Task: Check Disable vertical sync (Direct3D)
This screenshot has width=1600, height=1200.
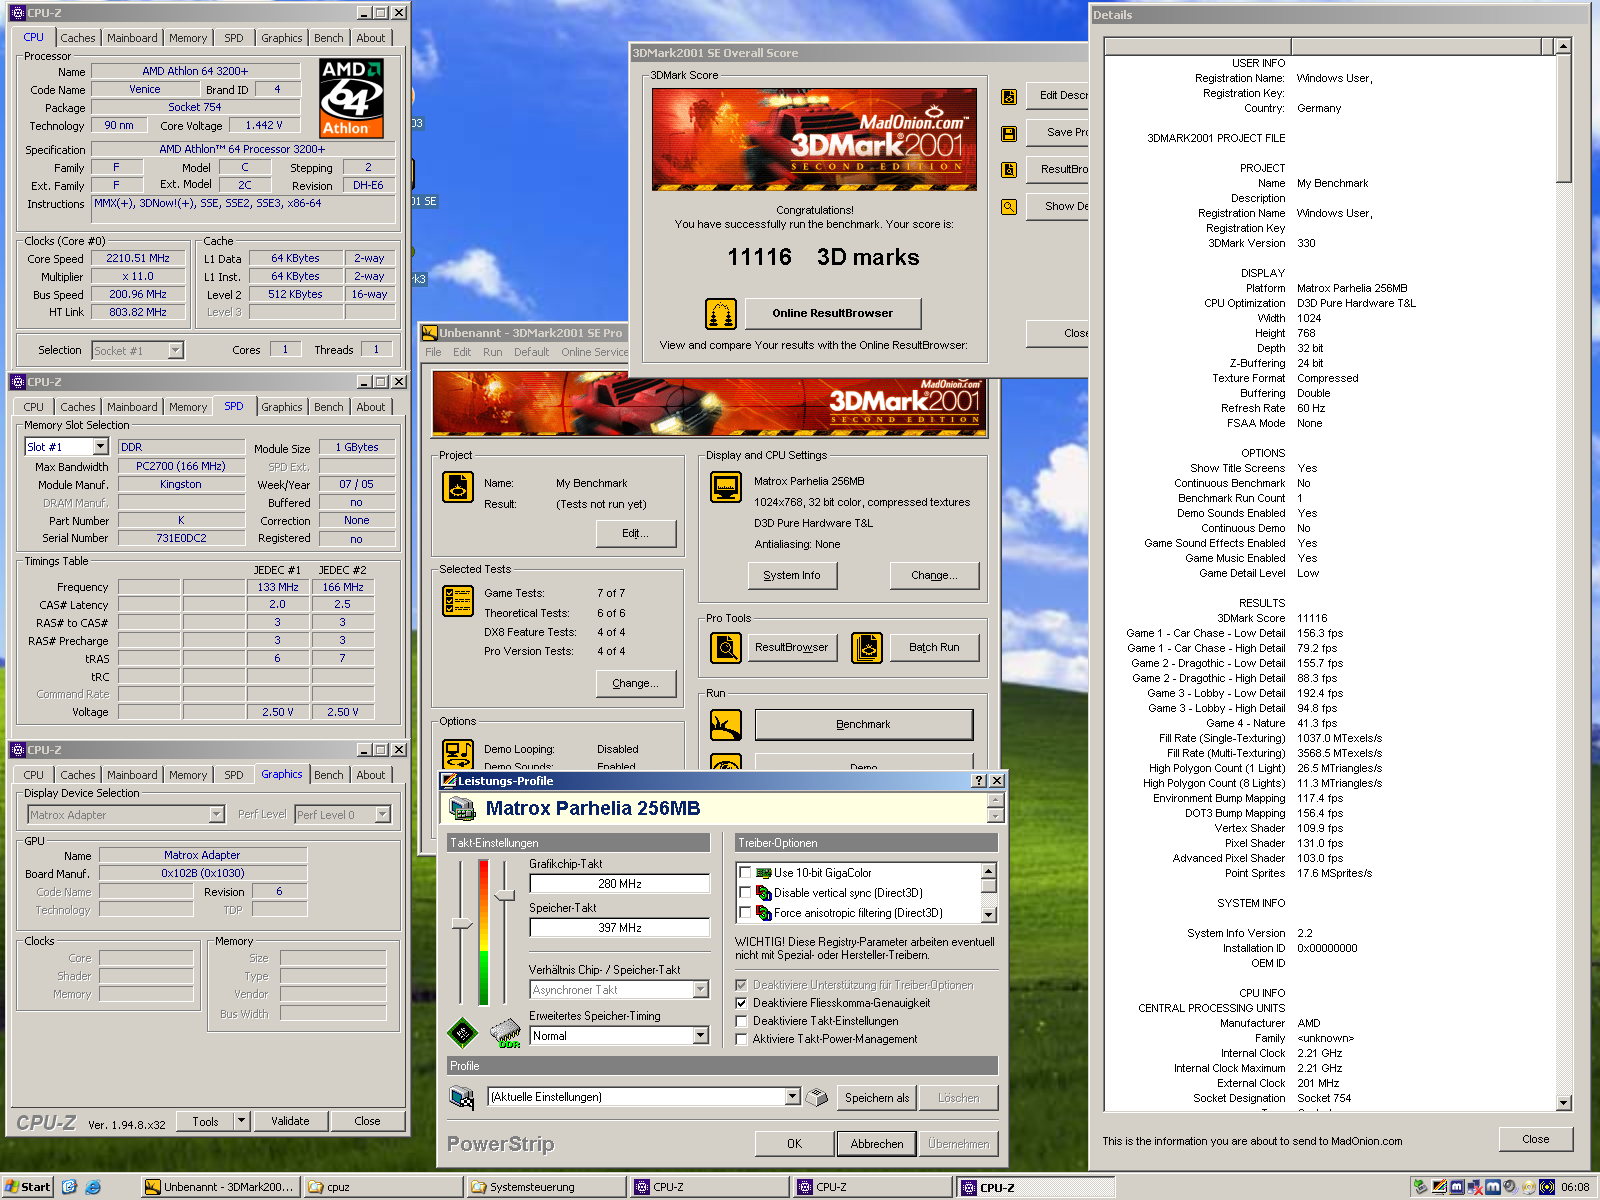Action: (745, 893)
